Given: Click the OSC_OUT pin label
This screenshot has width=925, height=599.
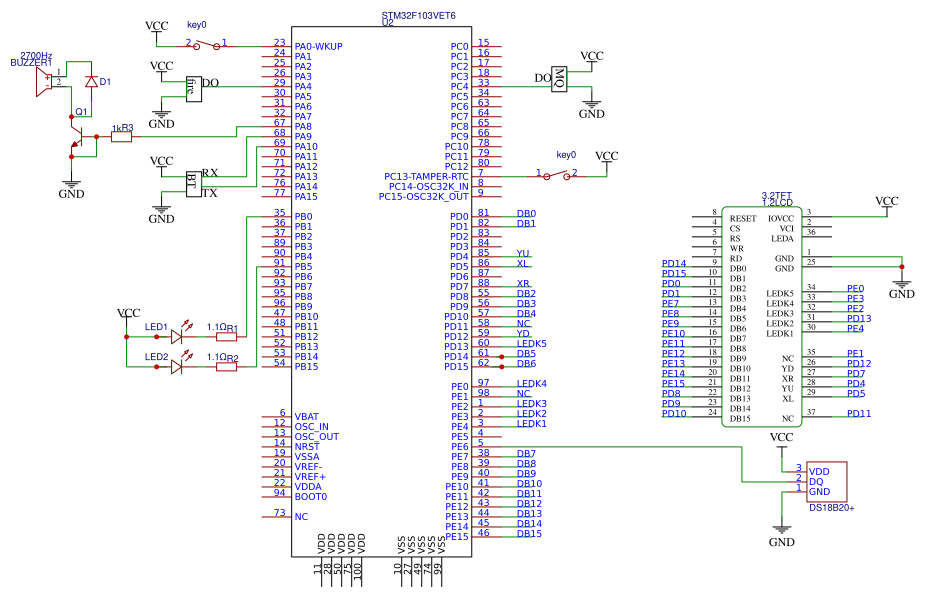Looking at the screenshot, I should click(x=317, y=437).
